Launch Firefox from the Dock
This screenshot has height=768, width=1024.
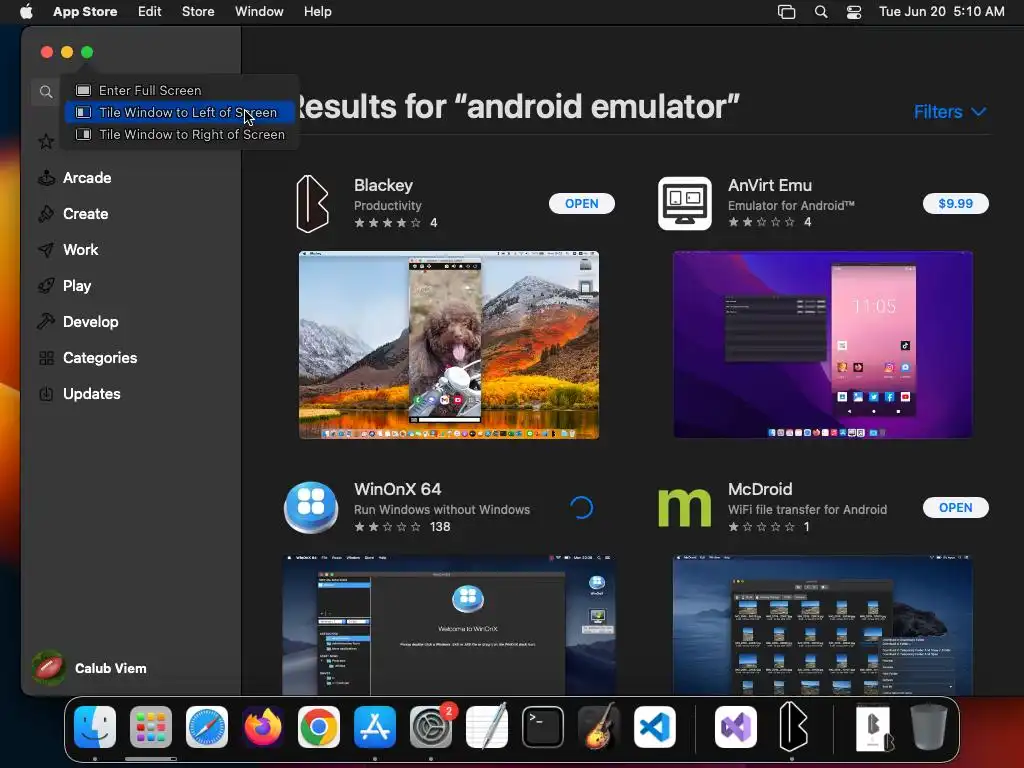click(x=263, y=727)
